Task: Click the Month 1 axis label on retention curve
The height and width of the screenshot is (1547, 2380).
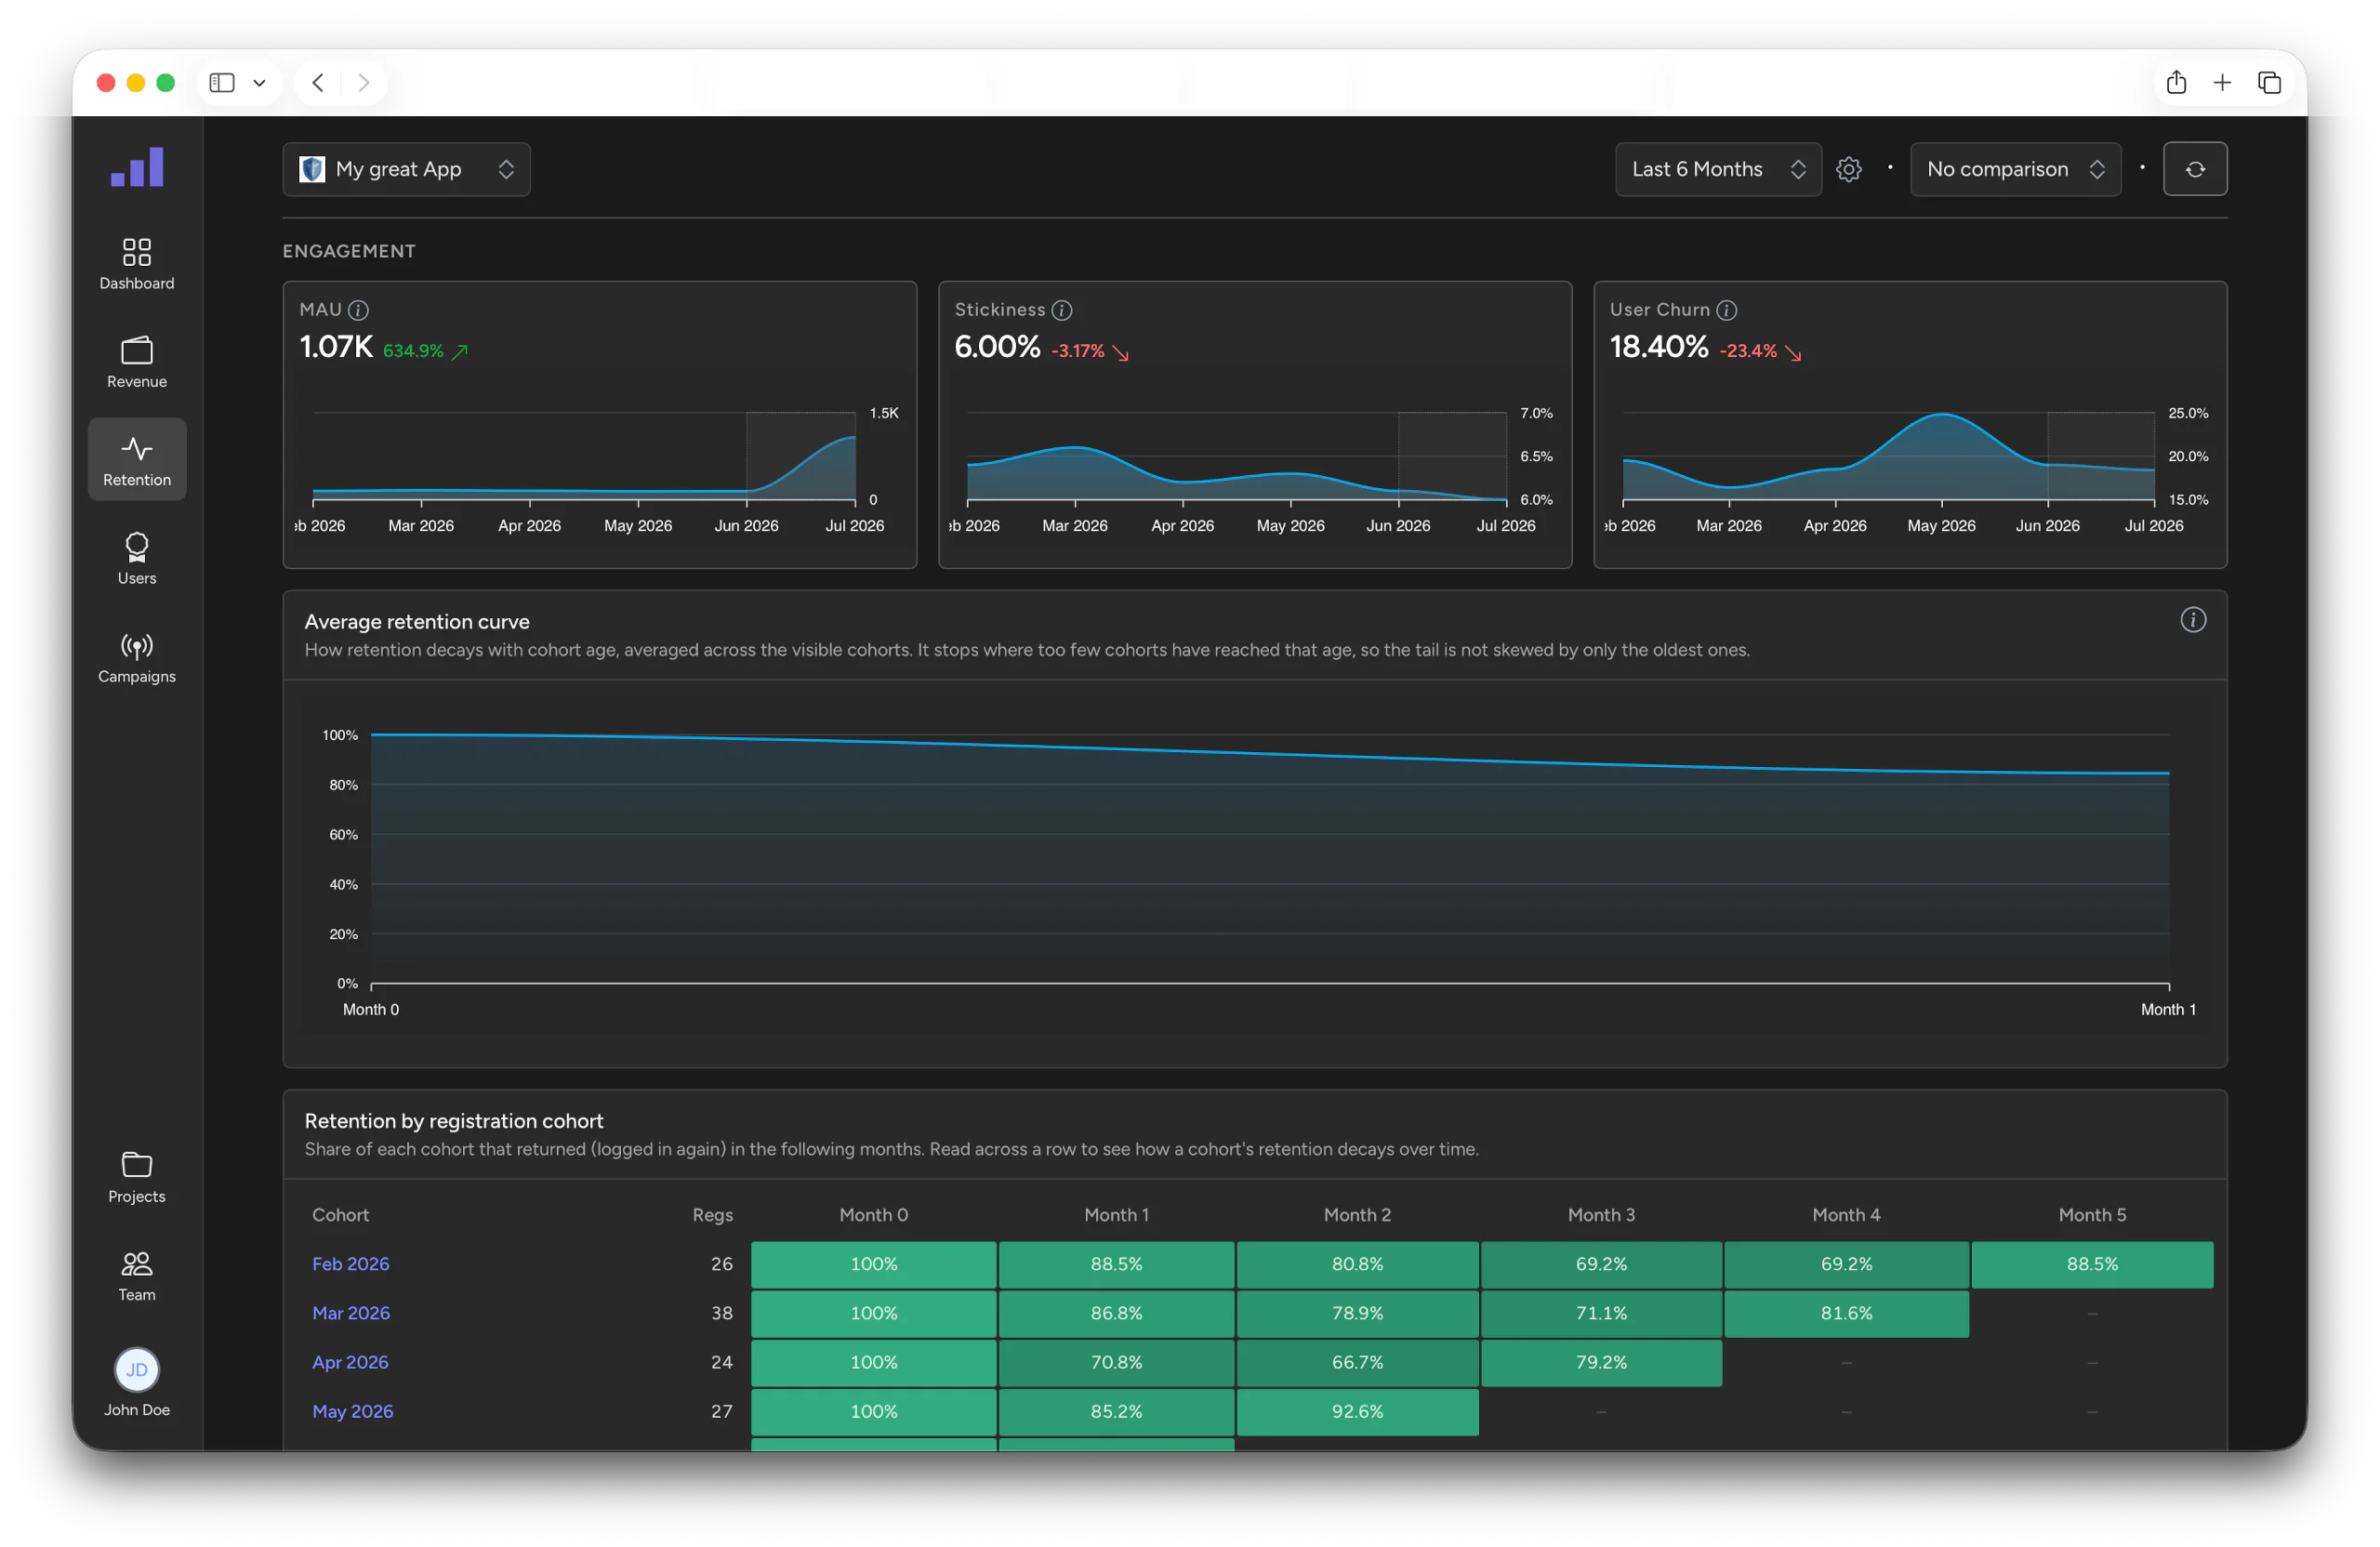Action: click(2168, 1010)
